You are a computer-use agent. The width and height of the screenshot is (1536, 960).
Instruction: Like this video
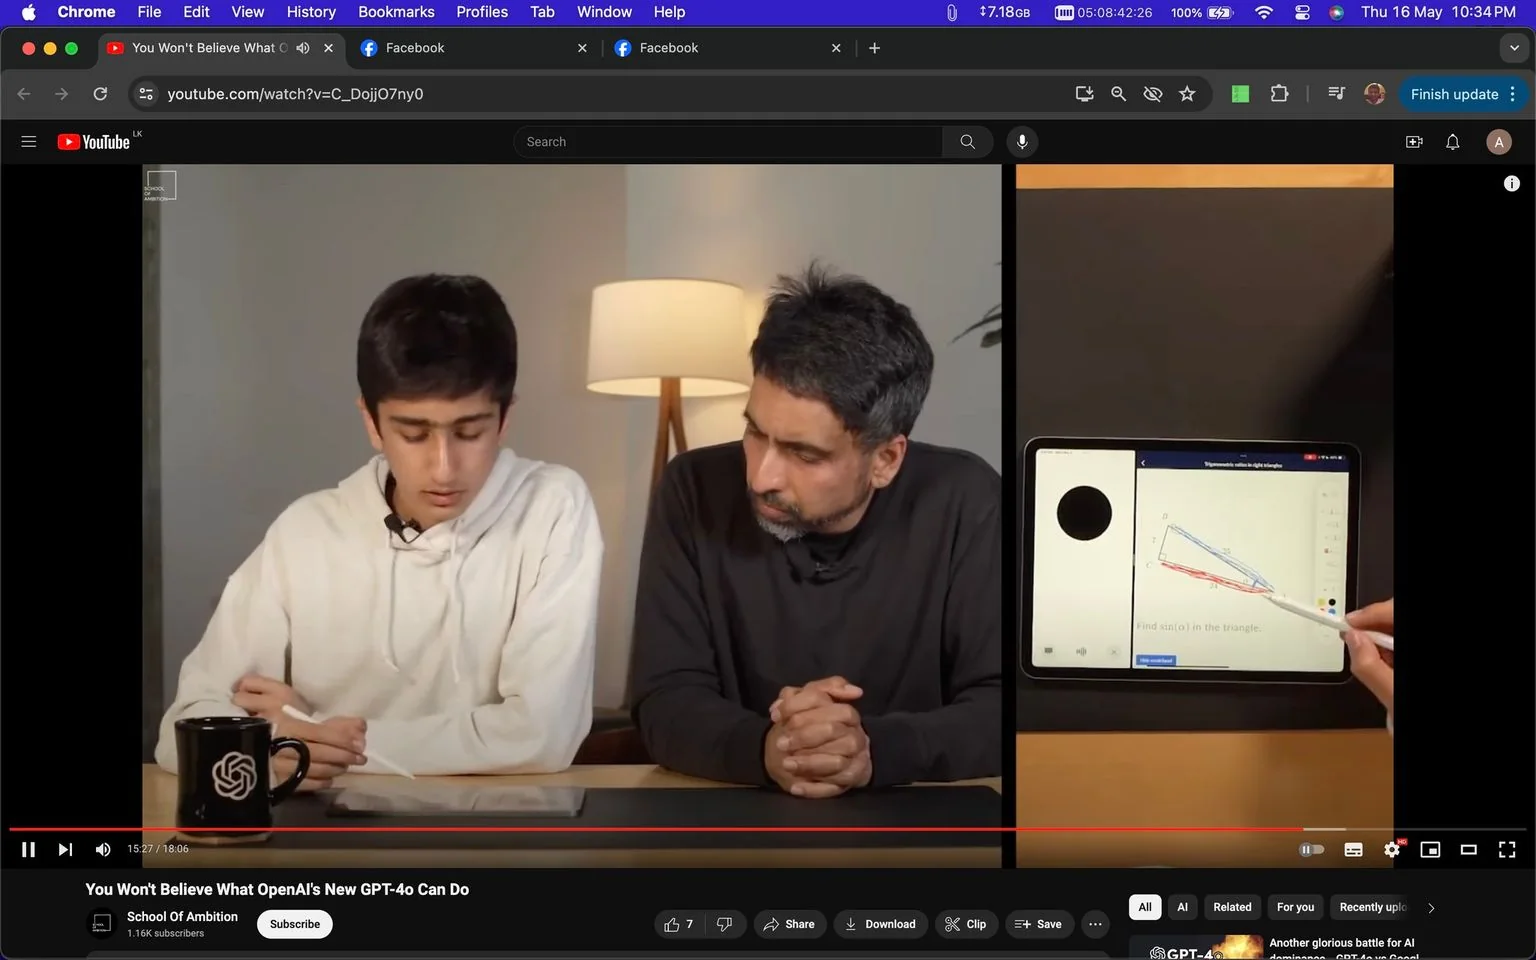pos(679,924)
